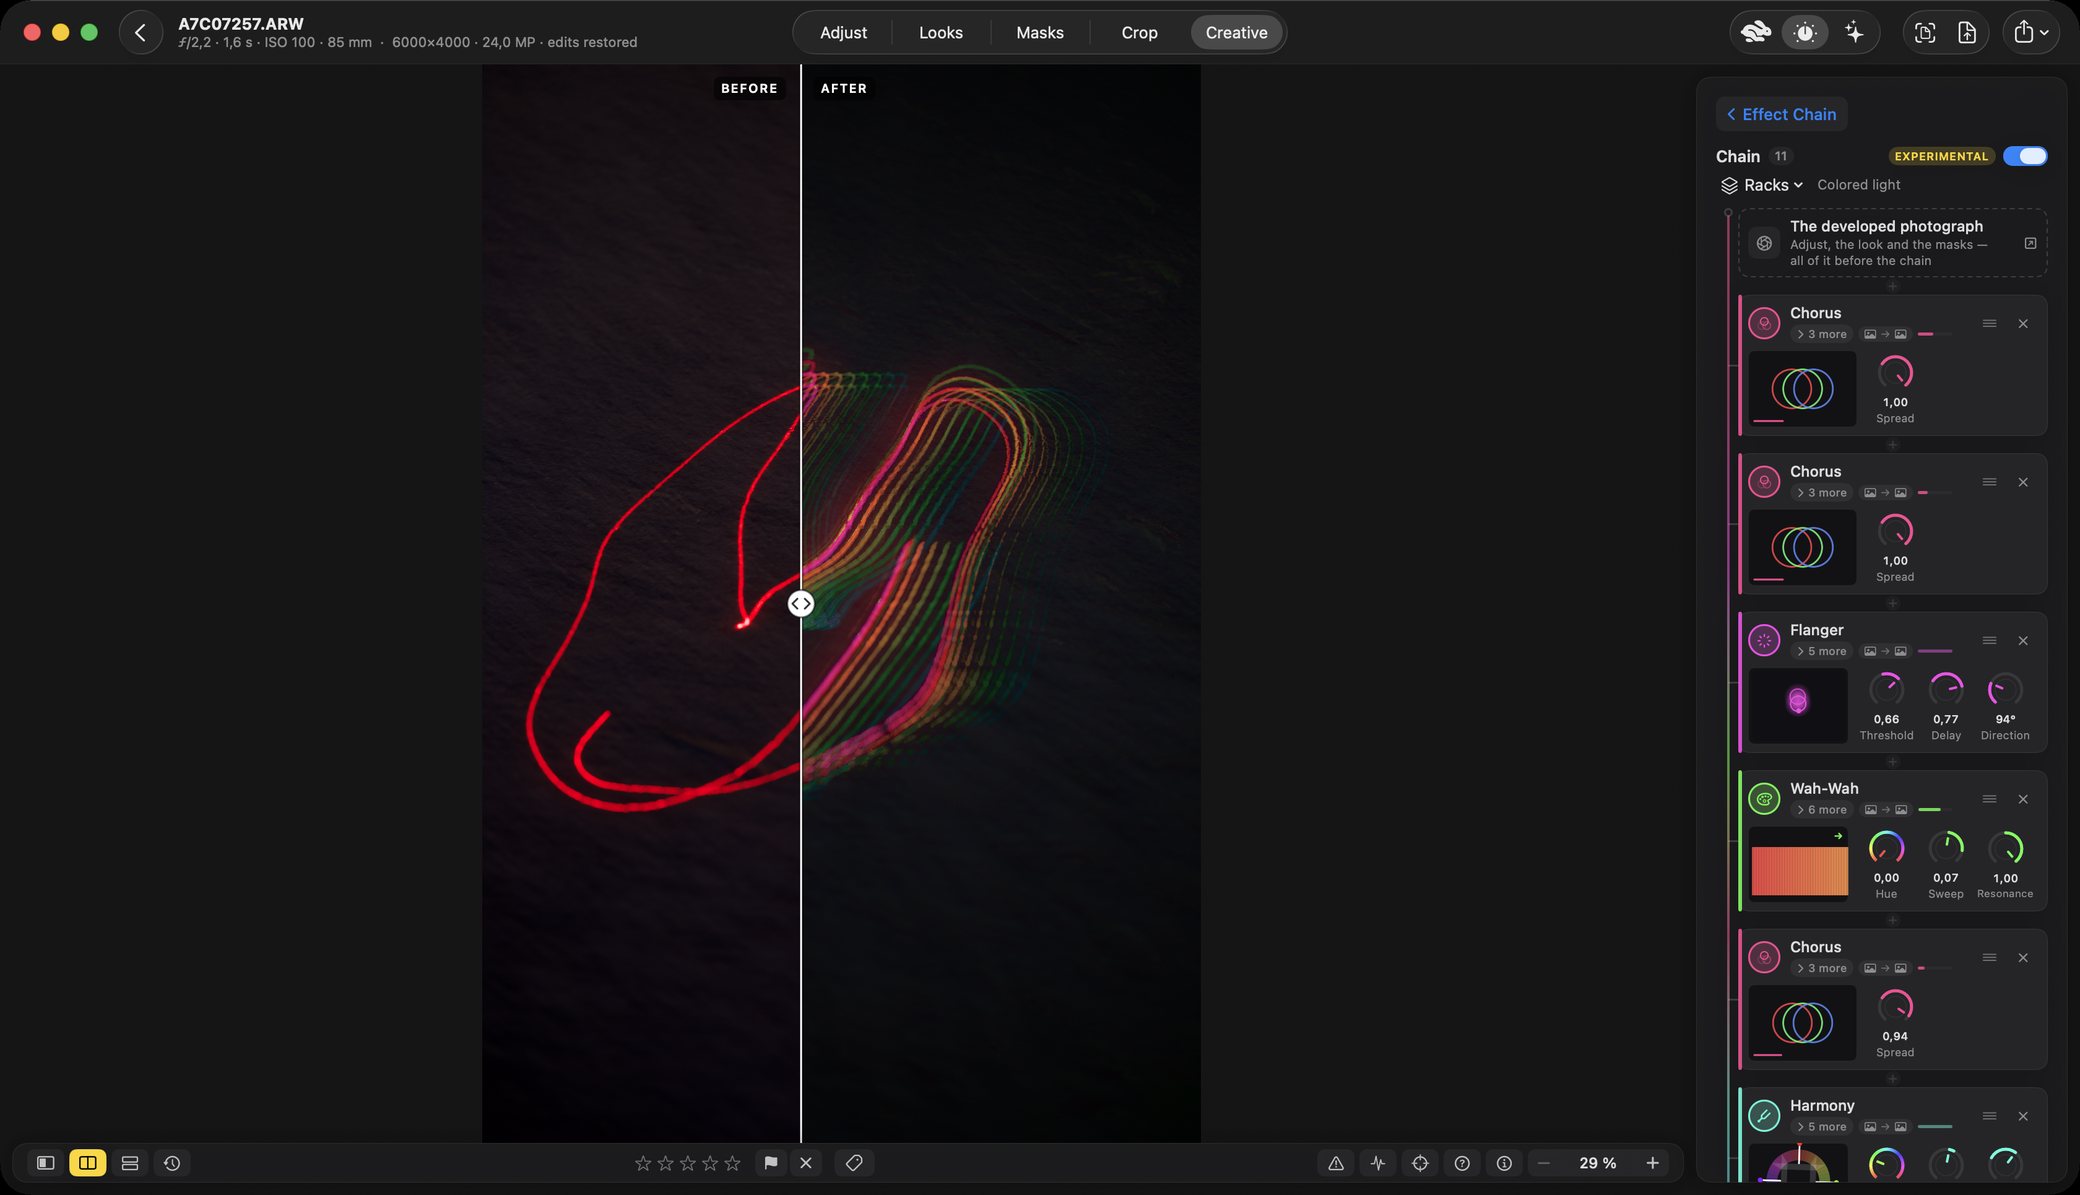The image size is (2080, 1195).
Task: Open the Crop tab
Action: [x=1139, y=33]
